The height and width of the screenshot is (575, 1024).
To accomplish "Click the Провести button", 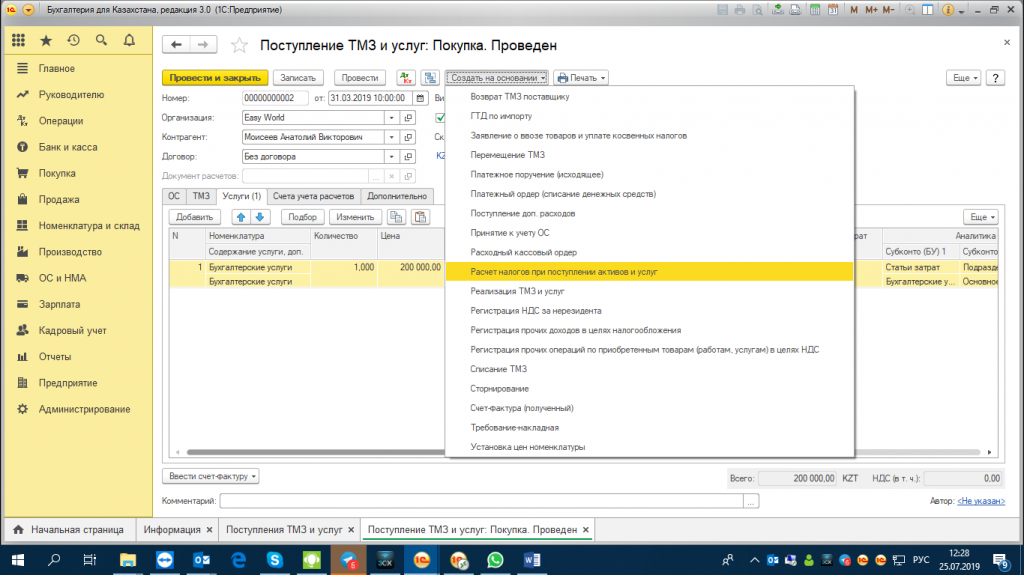I will 360,78.
